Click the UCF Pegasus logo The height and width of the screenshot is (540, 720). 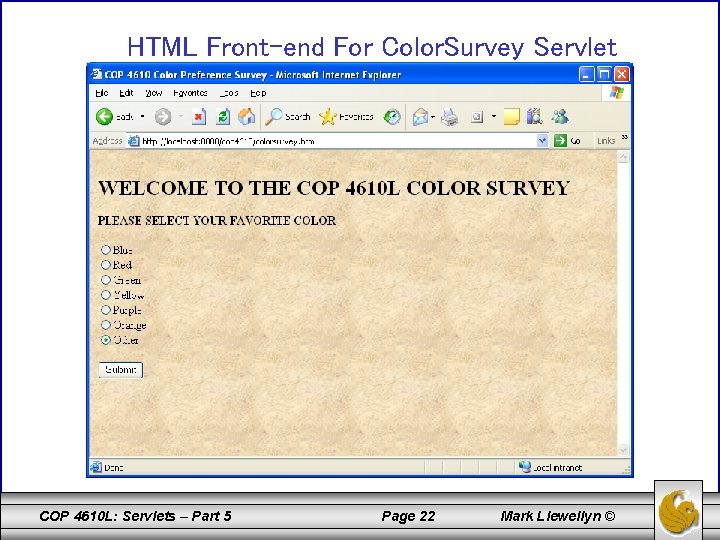point(678,510)
